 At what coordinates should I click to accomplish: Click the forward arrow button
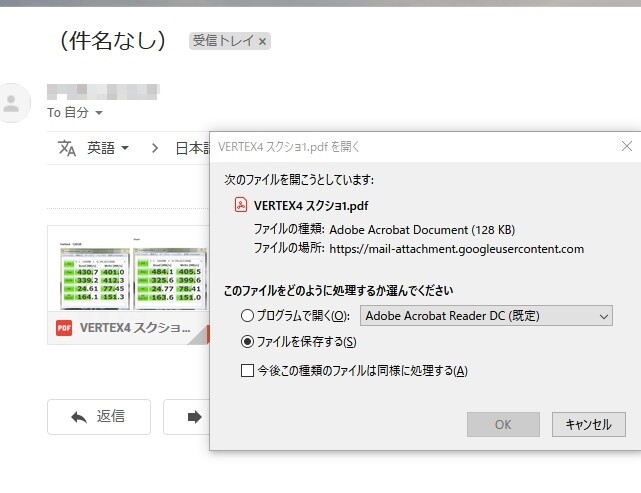pyautogui.click(x=186, y=417)
